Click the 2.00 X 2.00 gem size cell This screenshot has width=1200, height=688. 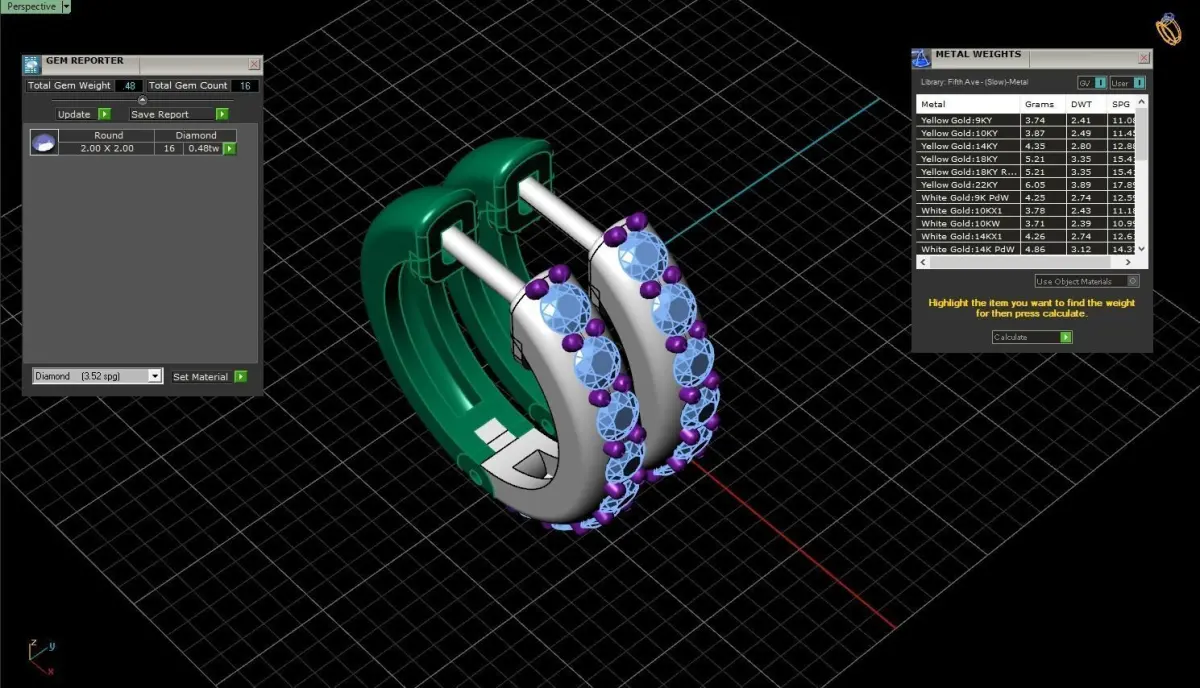108,149
